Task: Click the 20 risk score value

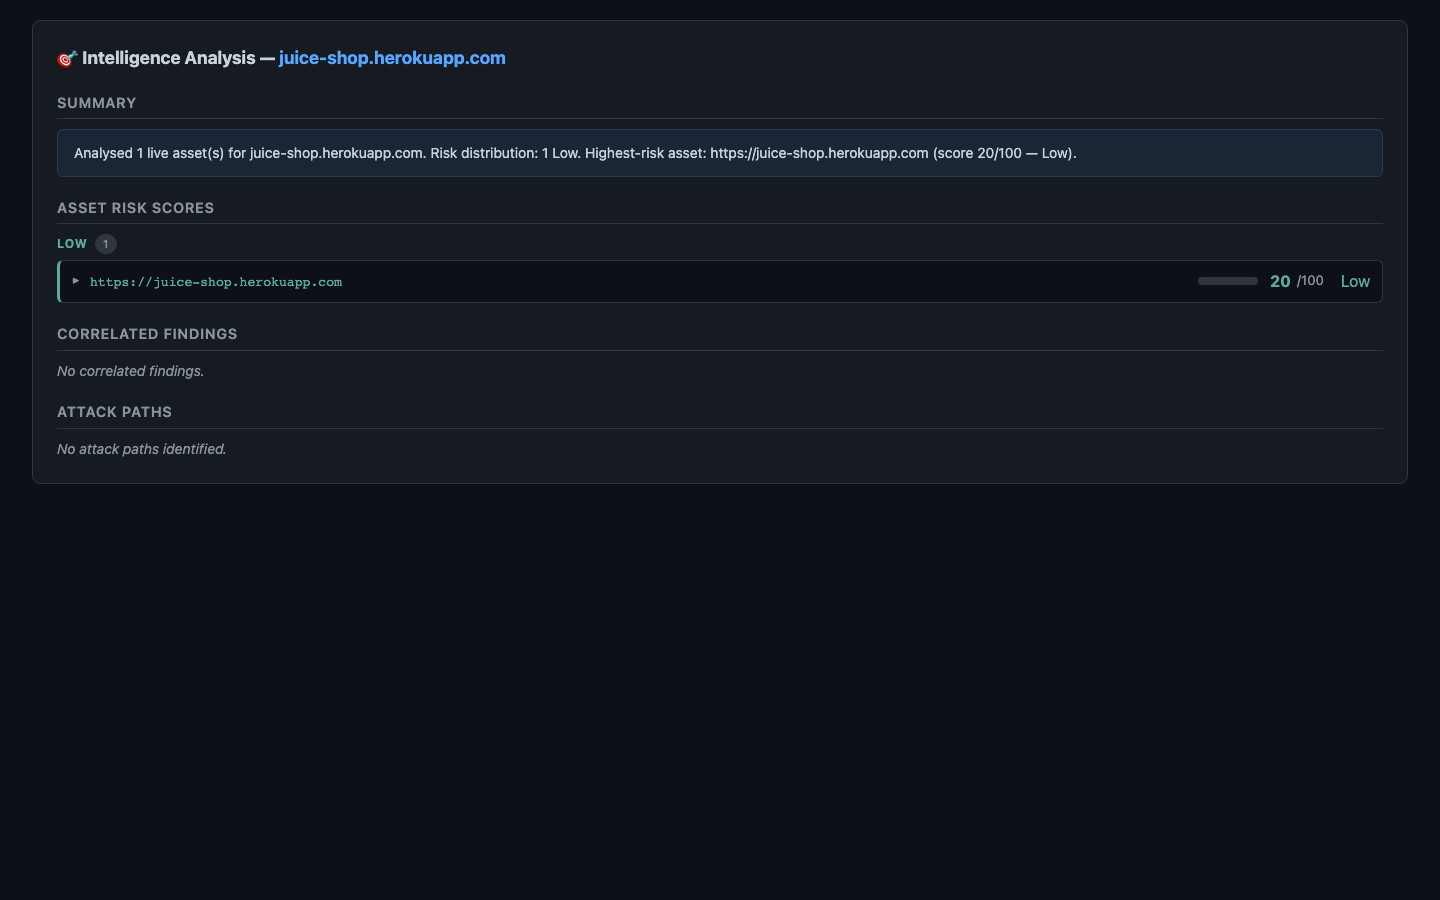Action: tap(1280, 281)
